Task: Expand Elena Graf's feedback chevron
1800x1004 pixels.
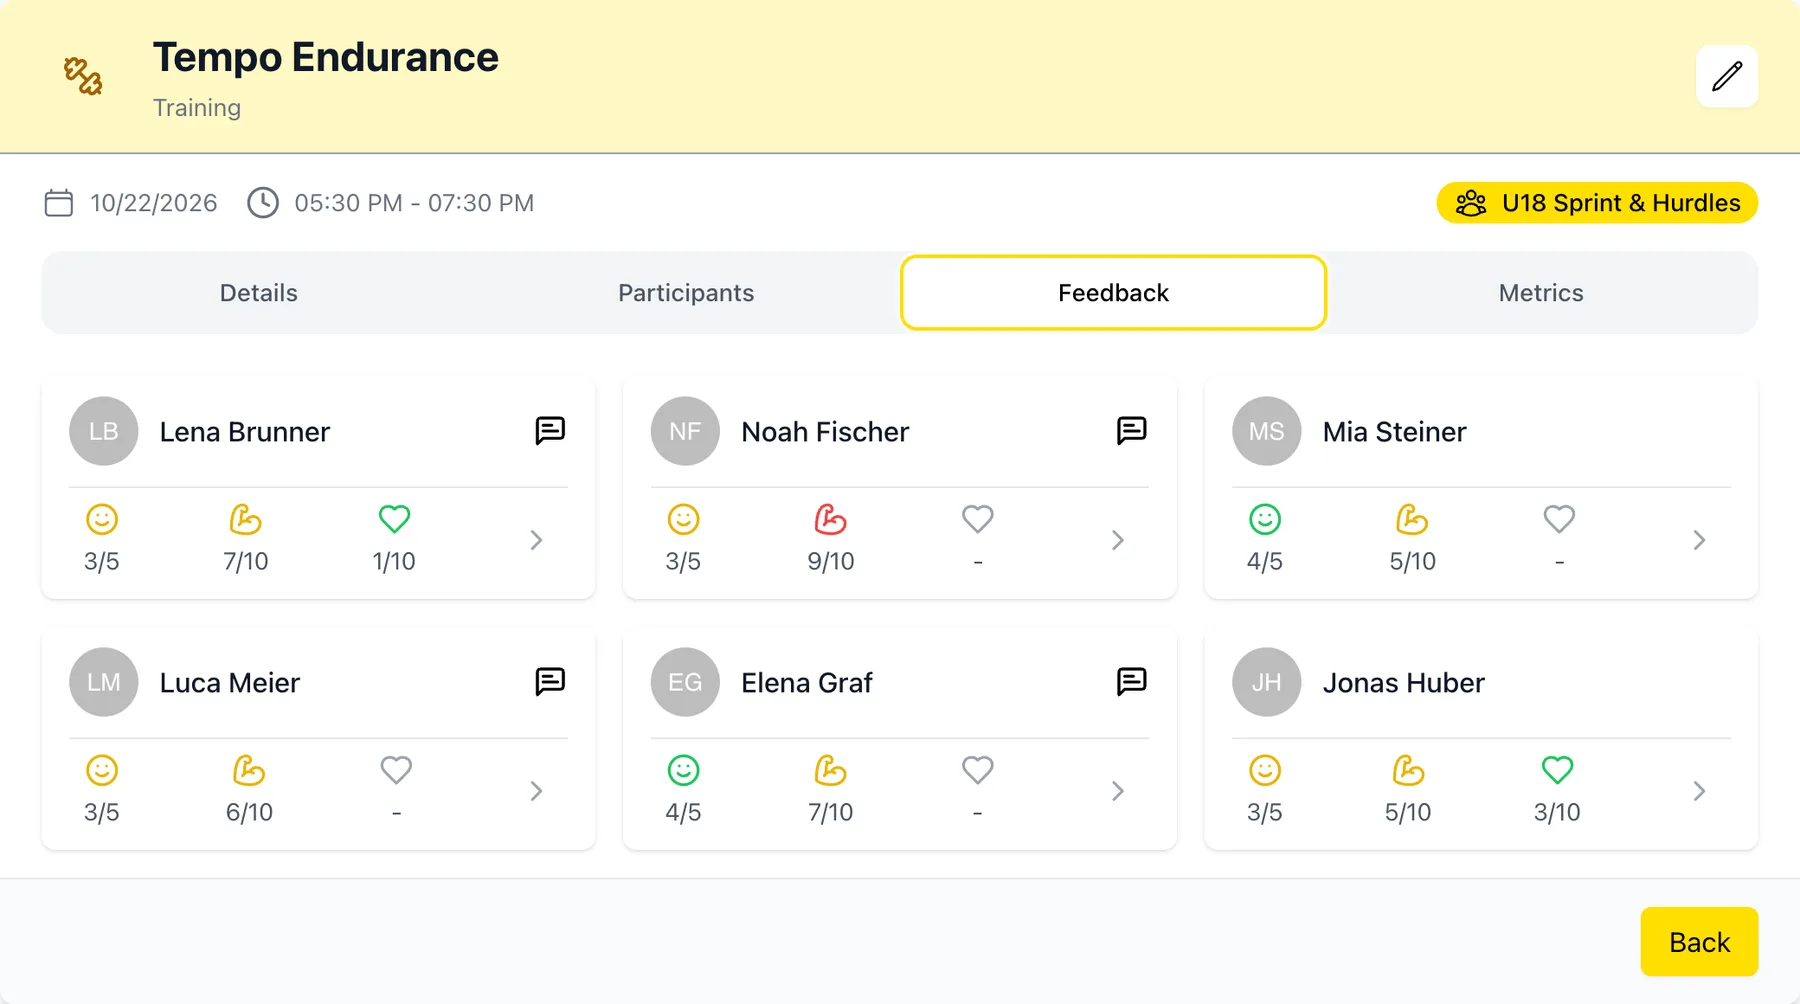Action: point(1118,791)
